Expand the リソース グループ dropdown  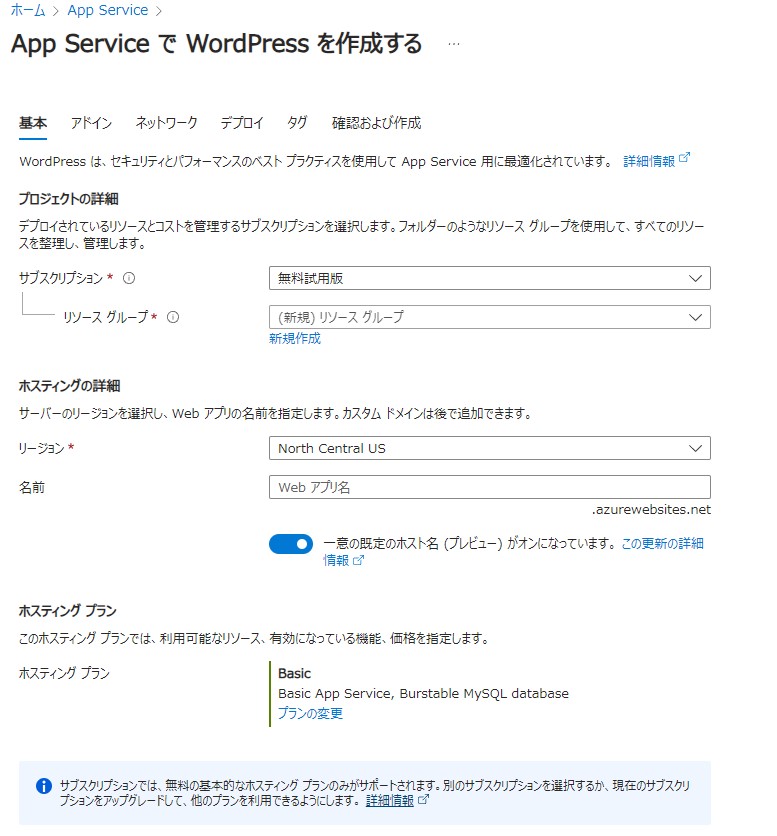490,317
